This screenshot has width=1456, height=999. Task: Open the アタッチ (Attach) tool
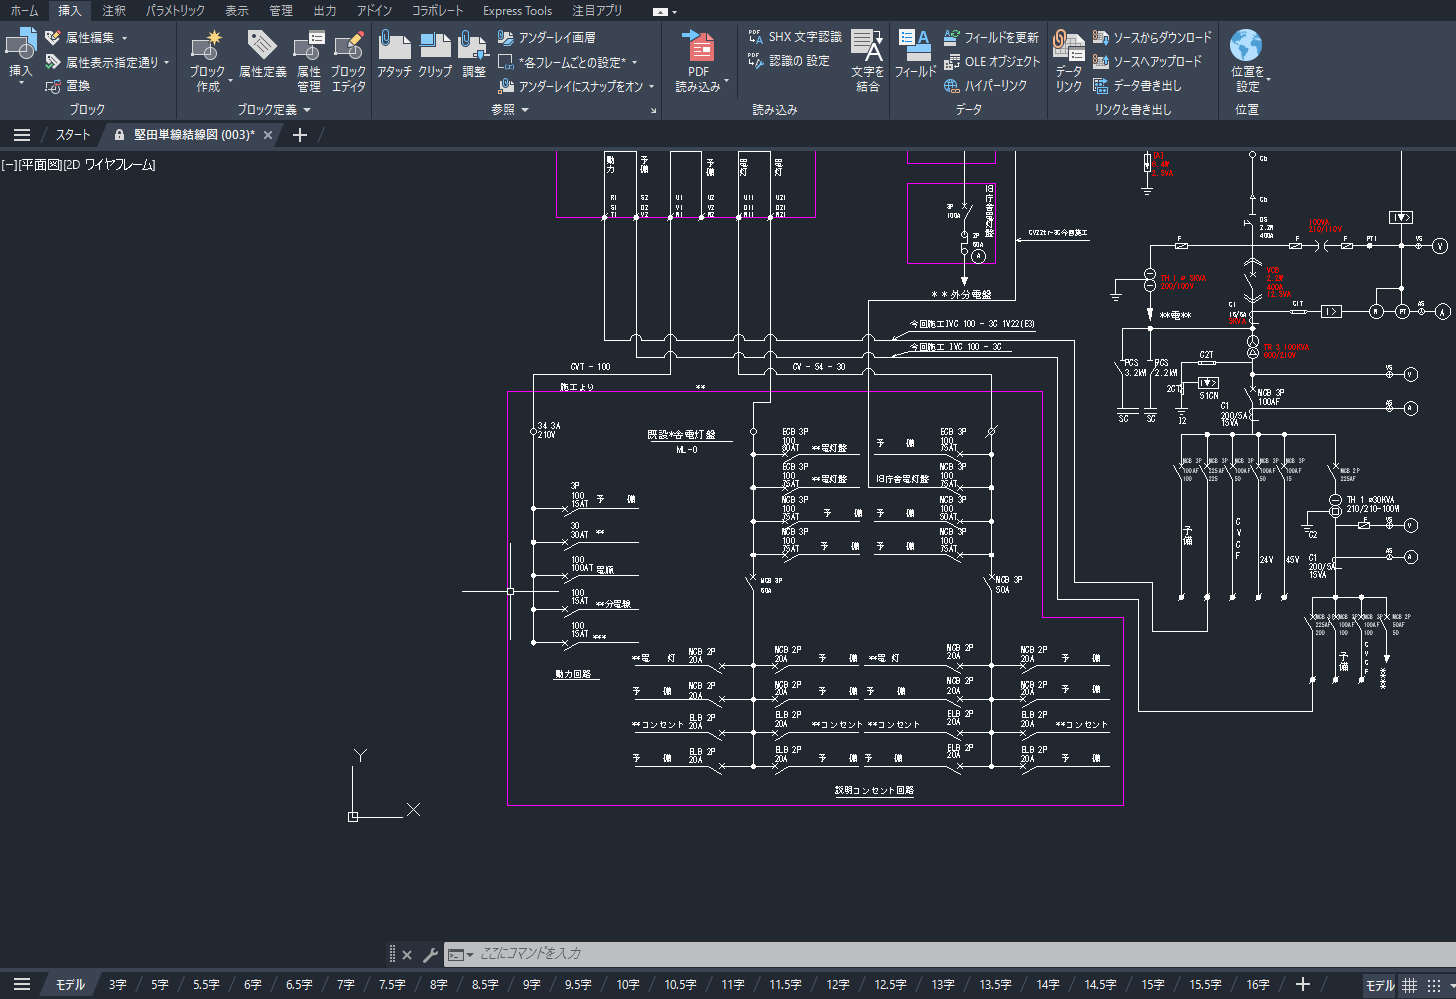pyautogui.click(x=394, y=46)
